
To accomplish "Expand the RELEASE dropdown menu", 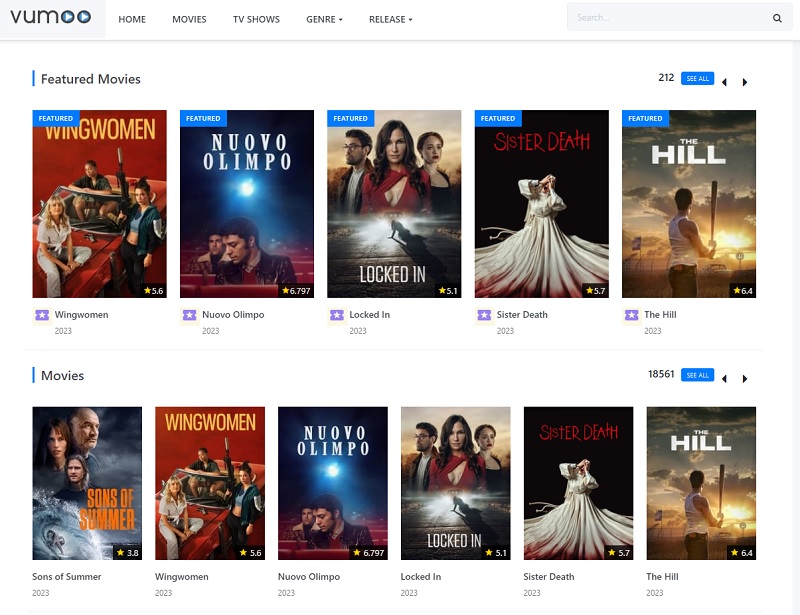I will click(x=391, y=19).
